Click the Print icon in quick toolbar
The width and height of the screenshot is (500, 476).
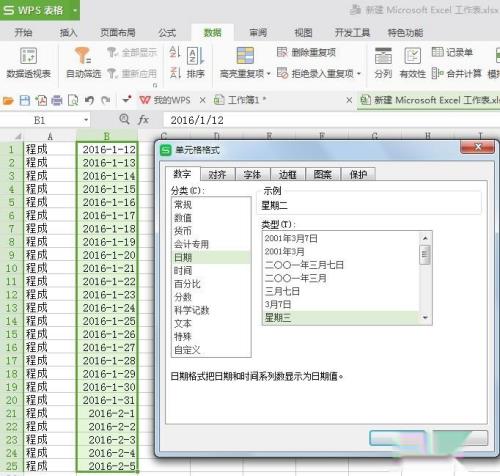pyautogui.click(x=57, y=100)
